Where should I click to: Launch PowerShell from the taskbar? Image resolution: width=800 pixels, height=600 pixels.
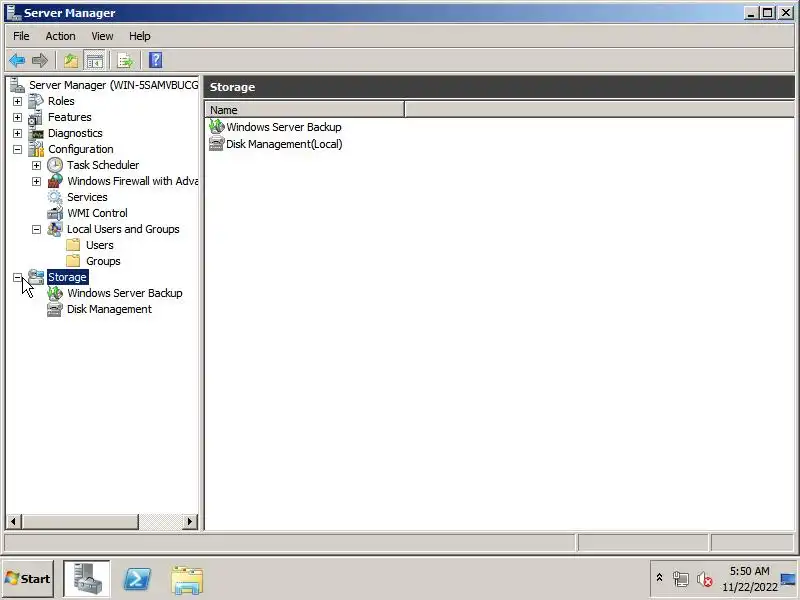tap(137, 580)
